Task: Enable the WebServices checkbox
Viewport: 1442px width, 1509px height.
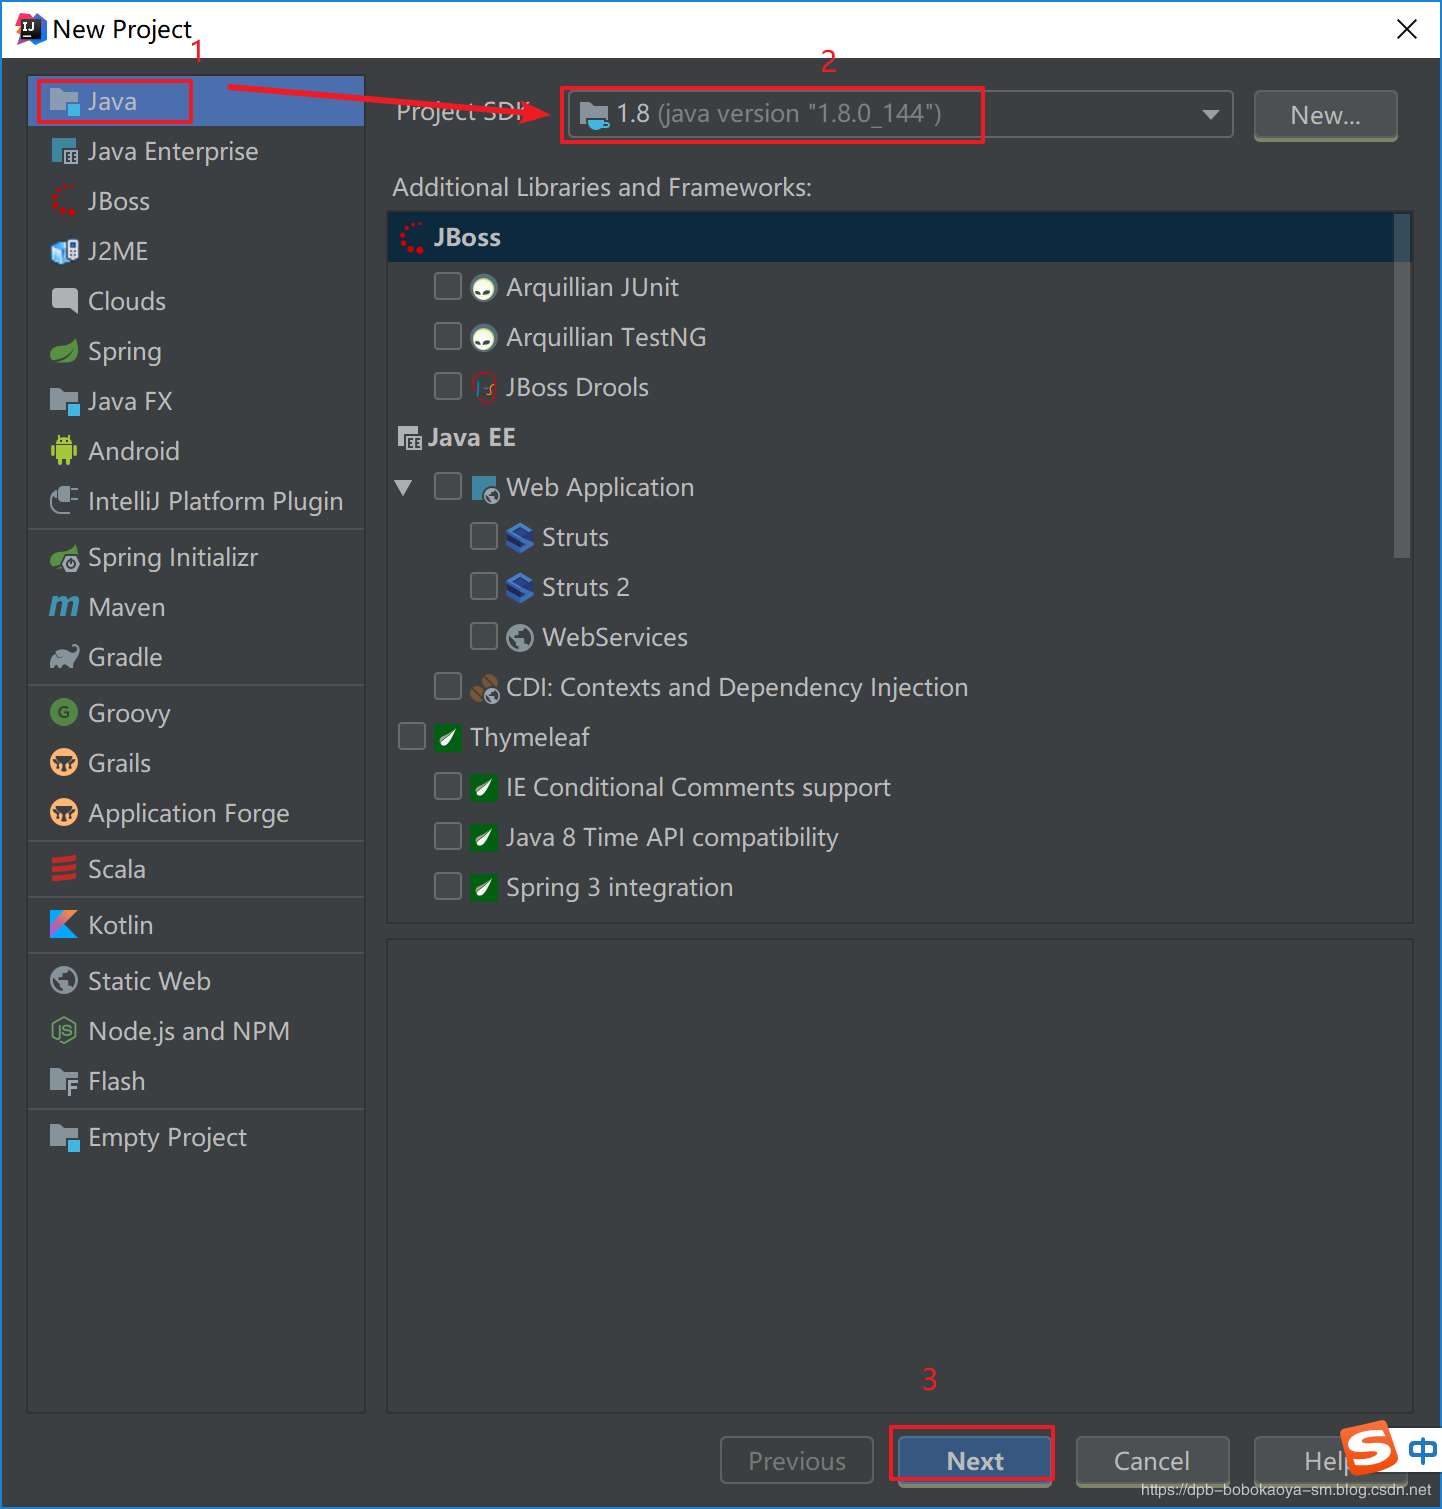Action: (484, 637)
